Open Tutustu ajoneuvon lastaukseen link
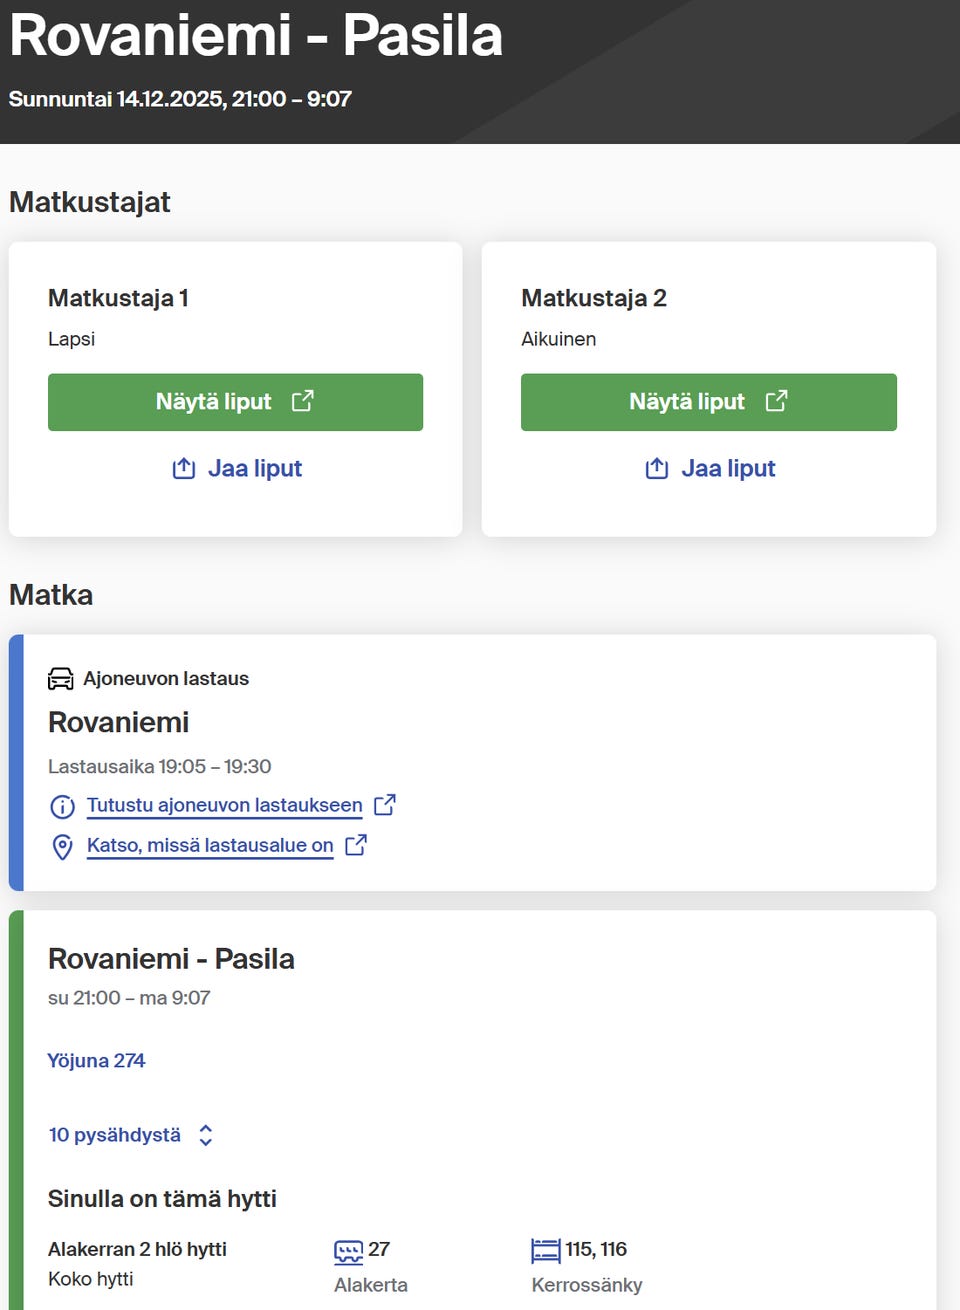This screenshot has width=960, height=1310. (224, 805)
